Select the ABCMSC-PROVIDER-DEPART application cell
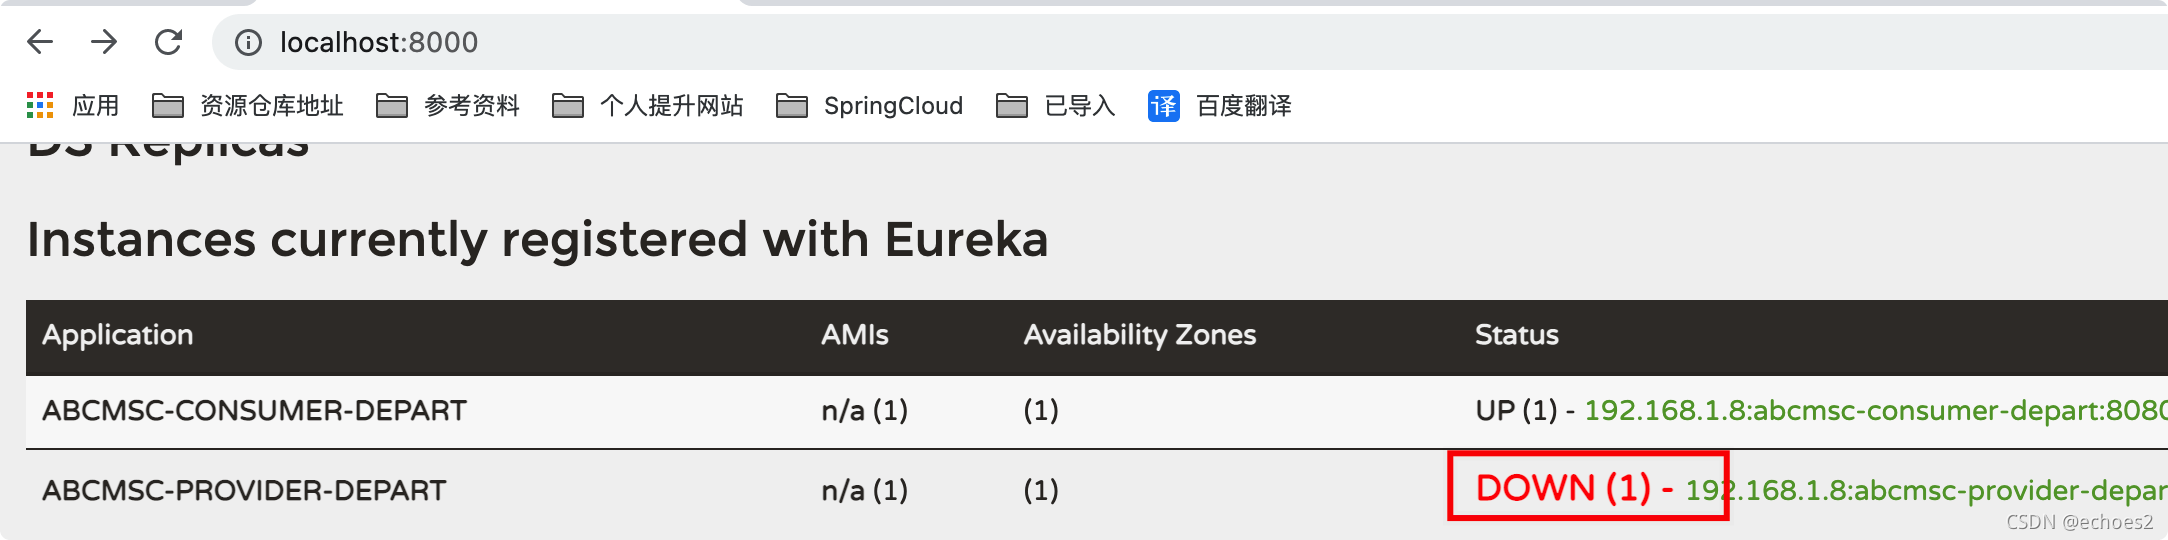Screen dimensions: 2168x540 [x=244, y=490]
